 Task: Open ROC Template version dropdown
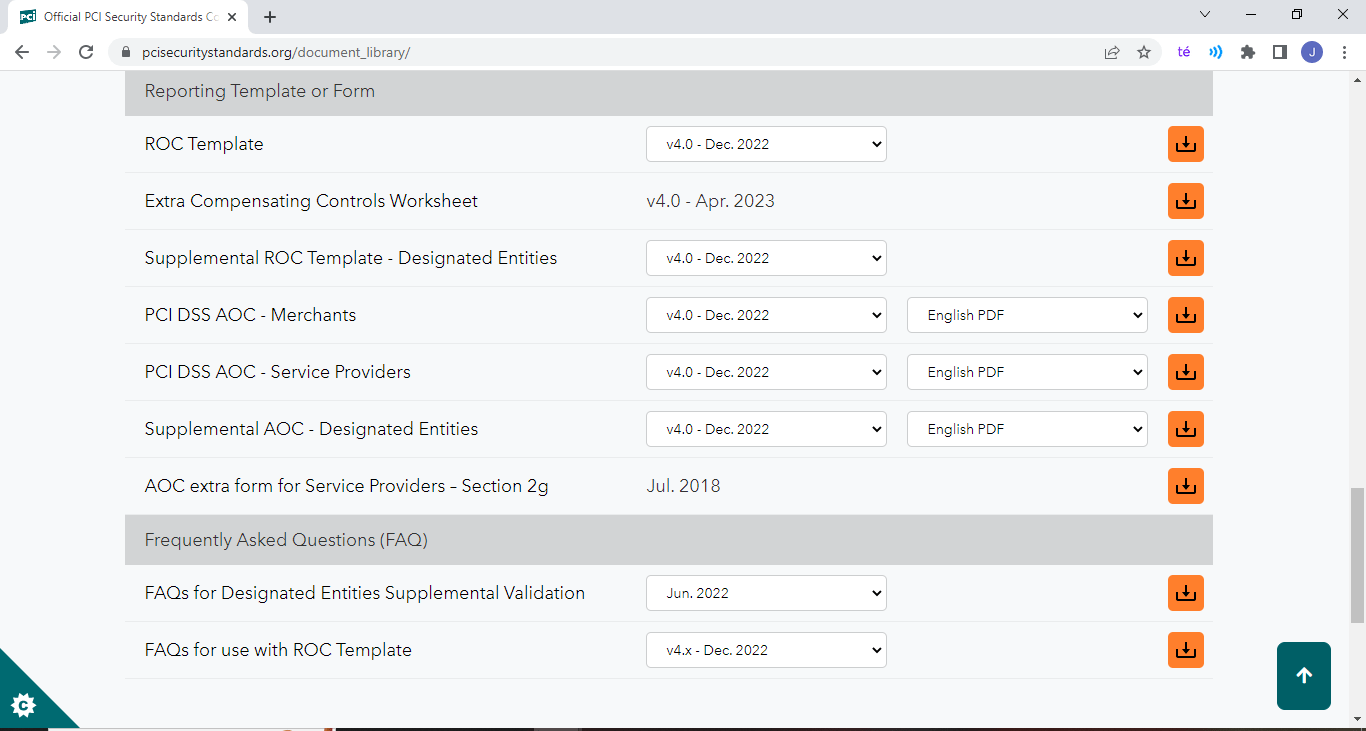pos(766,144)
